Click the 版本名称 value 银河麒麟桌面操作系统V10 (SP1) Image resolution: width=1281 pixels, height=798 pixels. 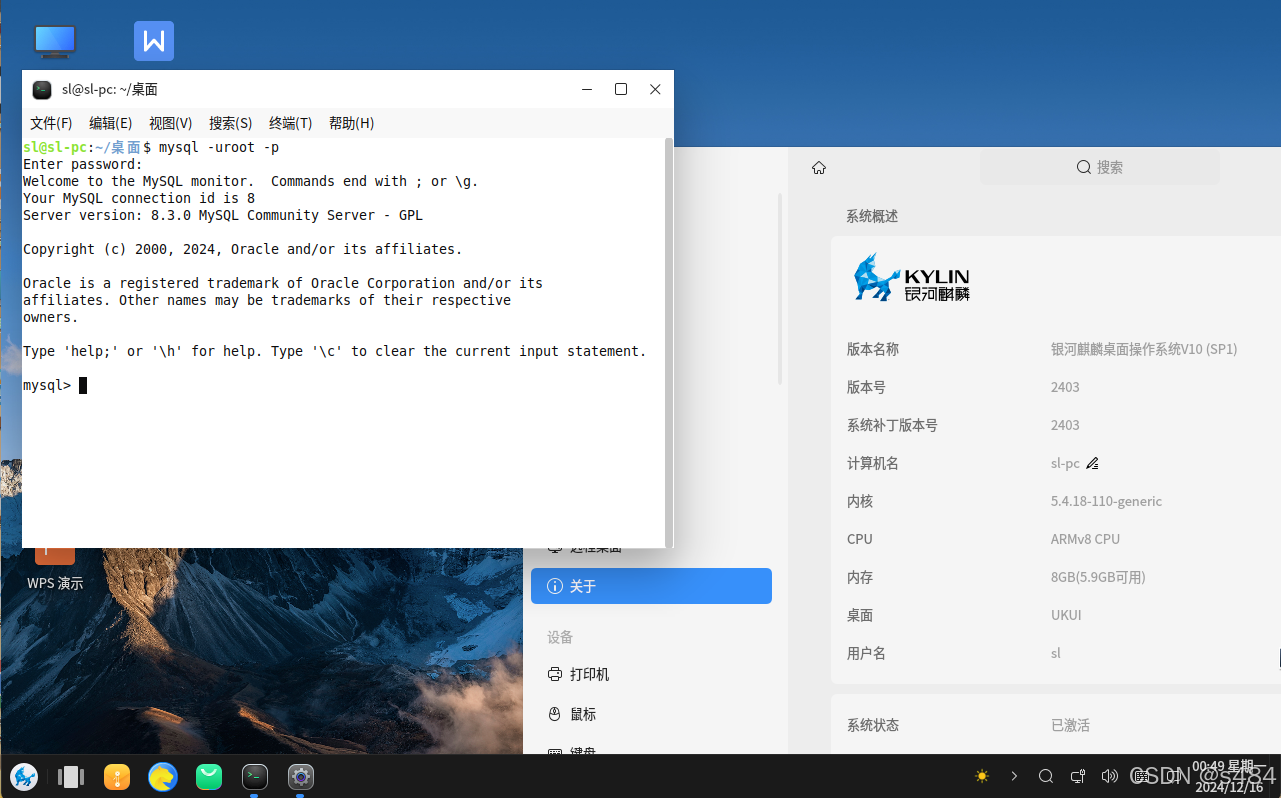[1144, 349]
